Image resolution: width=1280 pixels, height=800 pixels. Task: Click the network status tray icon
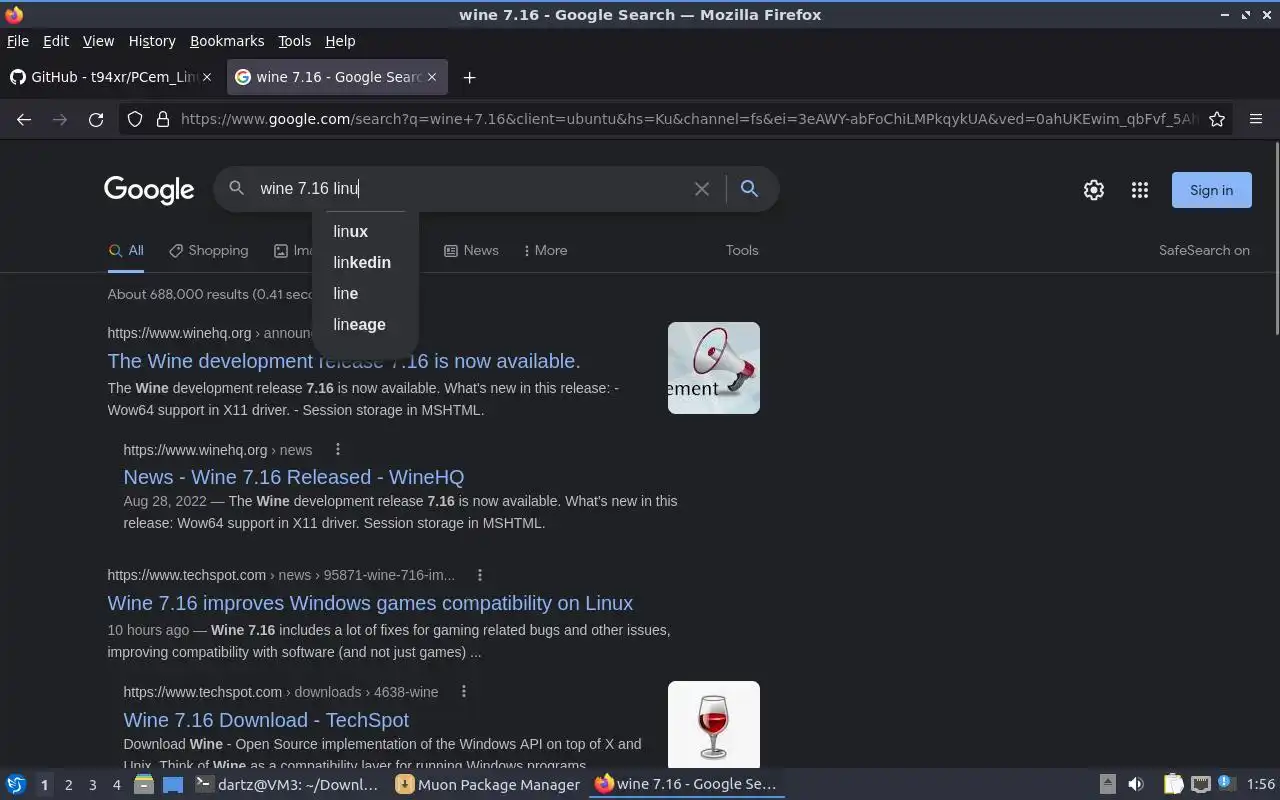[1201, 784]
